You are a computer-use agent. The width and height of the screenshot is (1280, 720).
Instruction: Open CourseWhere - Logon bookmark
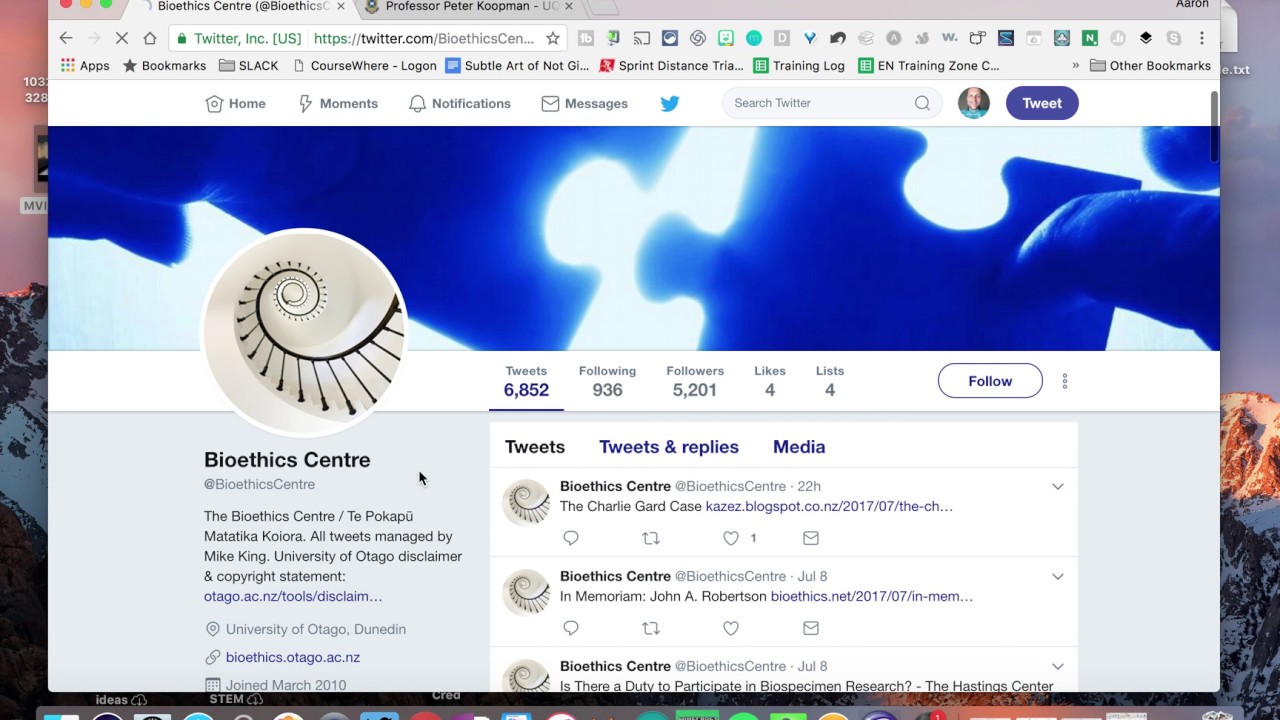point(365,66)
